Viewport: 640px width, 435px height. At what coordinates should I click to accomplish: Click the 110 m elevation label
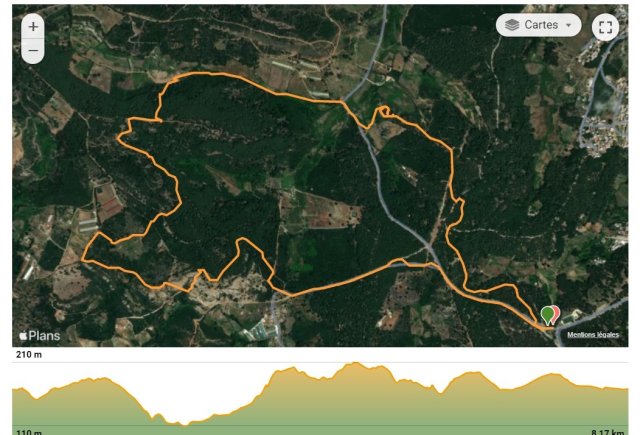coord(29,432)
